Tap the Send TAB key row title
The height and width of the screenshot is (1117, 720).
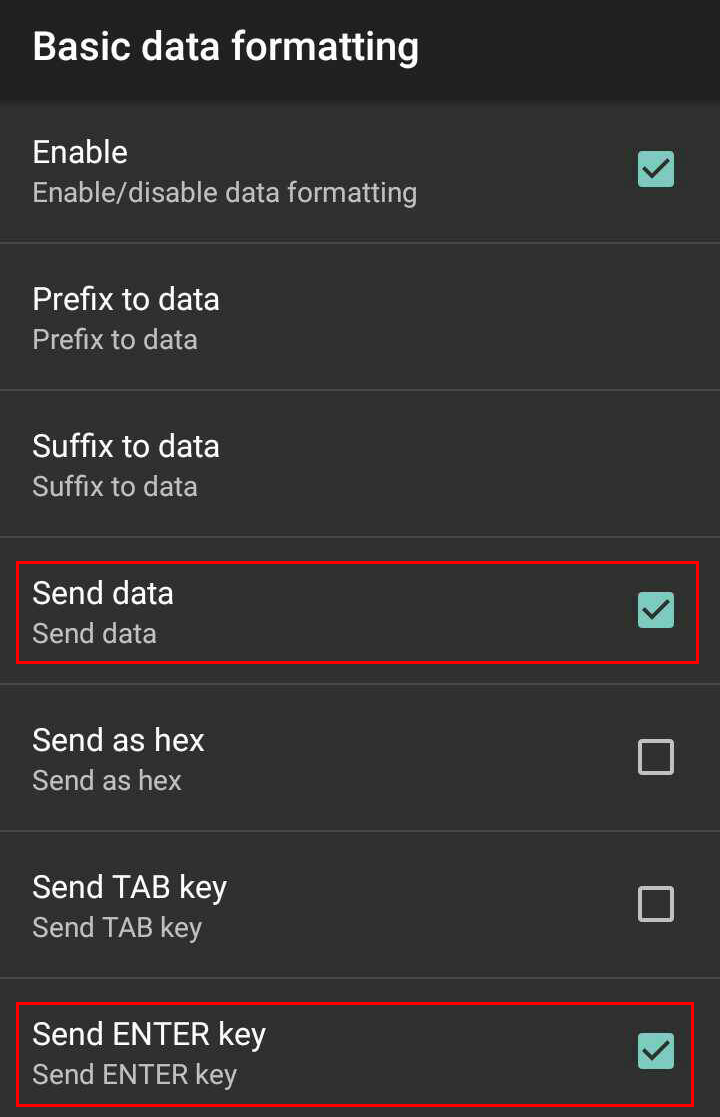pyautogui.click(x=129, y=887)
